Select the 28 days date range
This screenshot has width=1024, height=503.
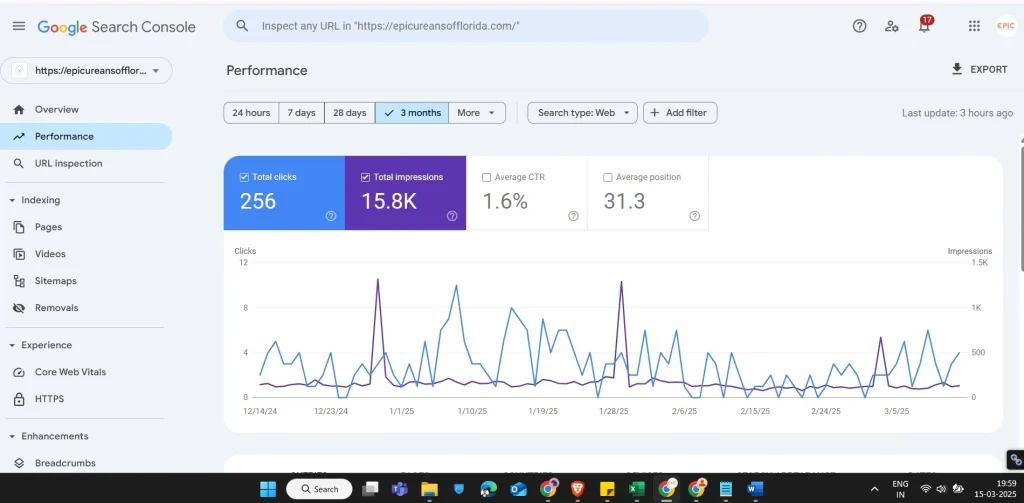349,113
